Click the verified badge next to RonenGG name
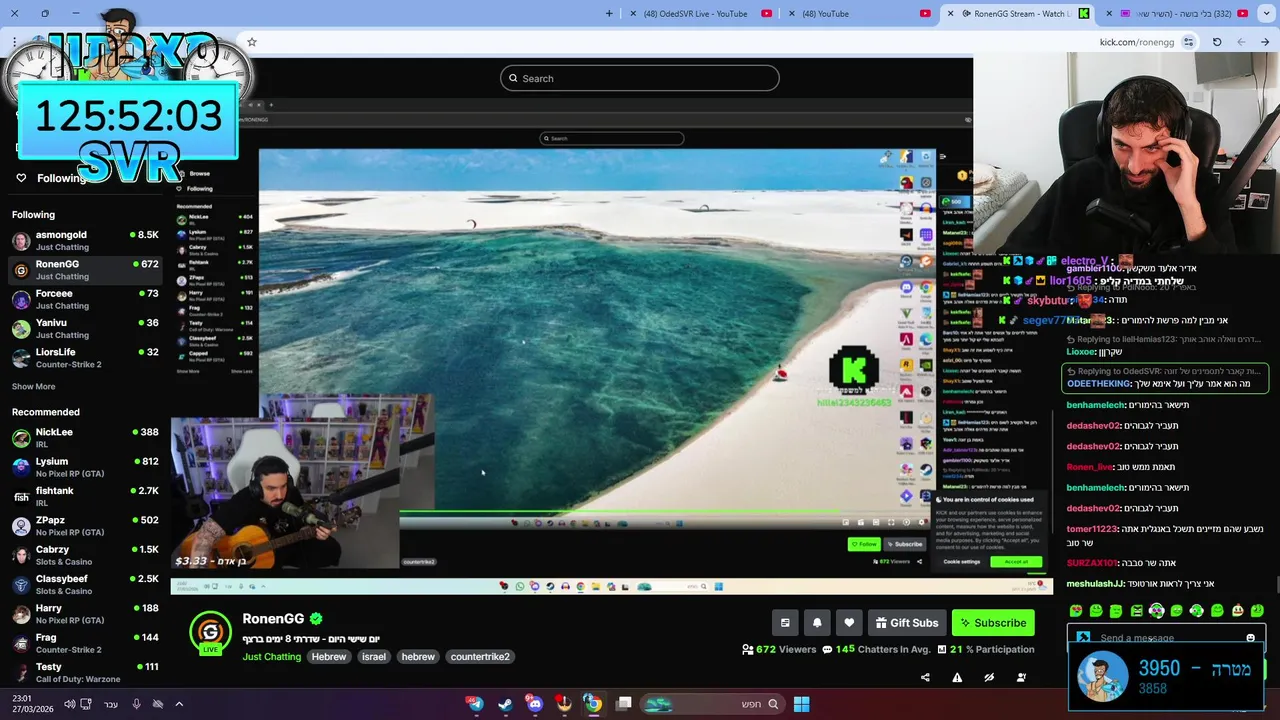1280x720 pixels. (x=316, y=619)
